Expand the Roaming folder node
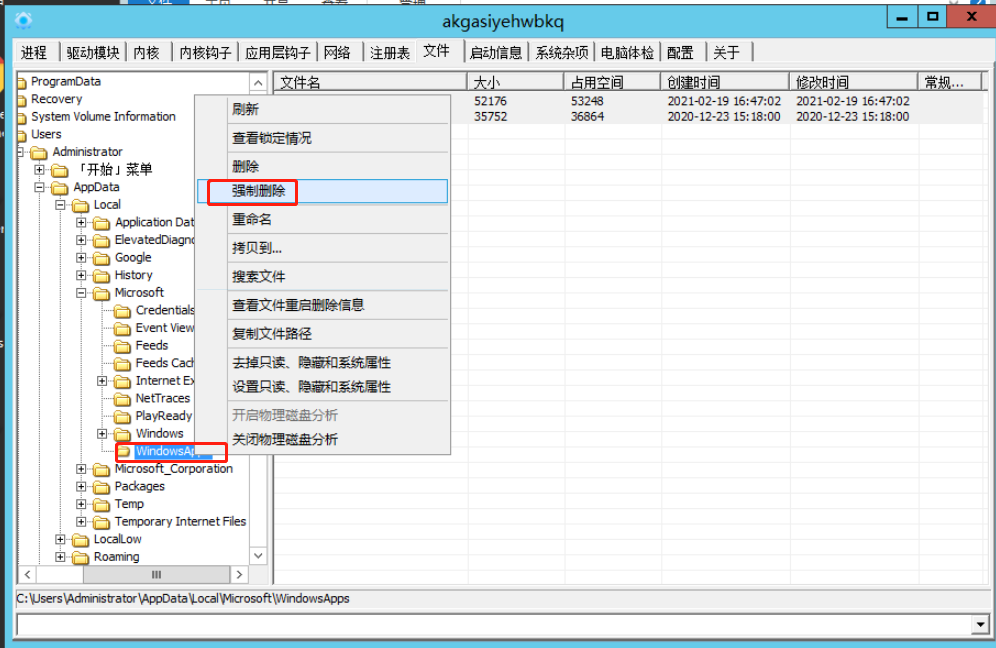Image resolution: width=996 pixels, height=648 pixels. tap(60, 557)
